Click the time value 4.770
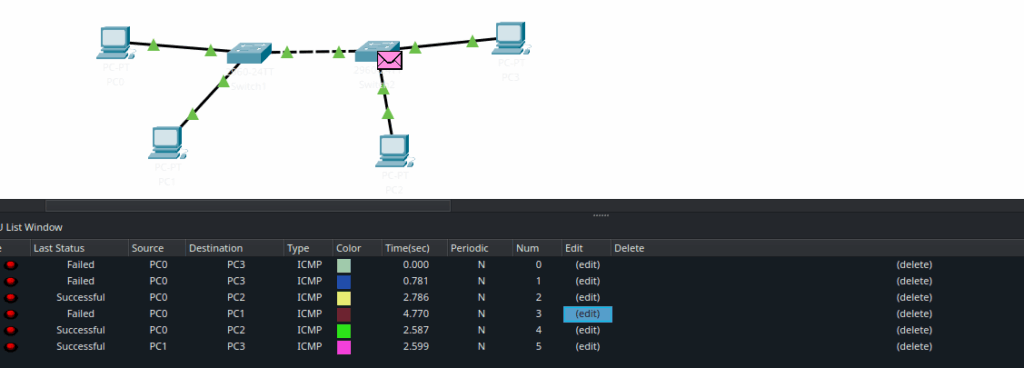The width and height of the screenshot is (1024, 368). [x=416, y=314]
